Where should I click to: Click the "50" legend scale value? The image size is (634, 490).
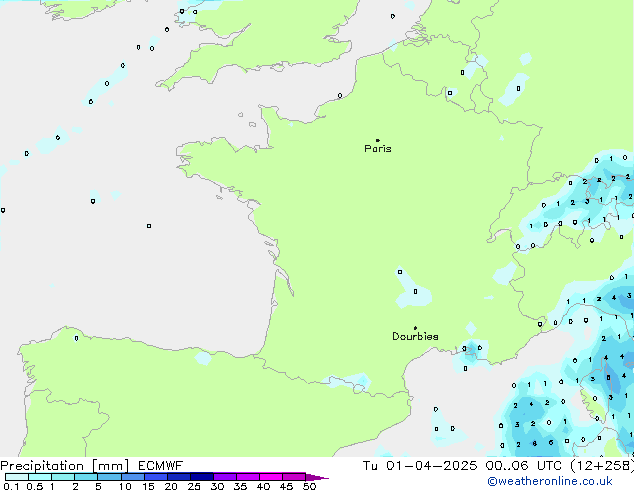309,486
